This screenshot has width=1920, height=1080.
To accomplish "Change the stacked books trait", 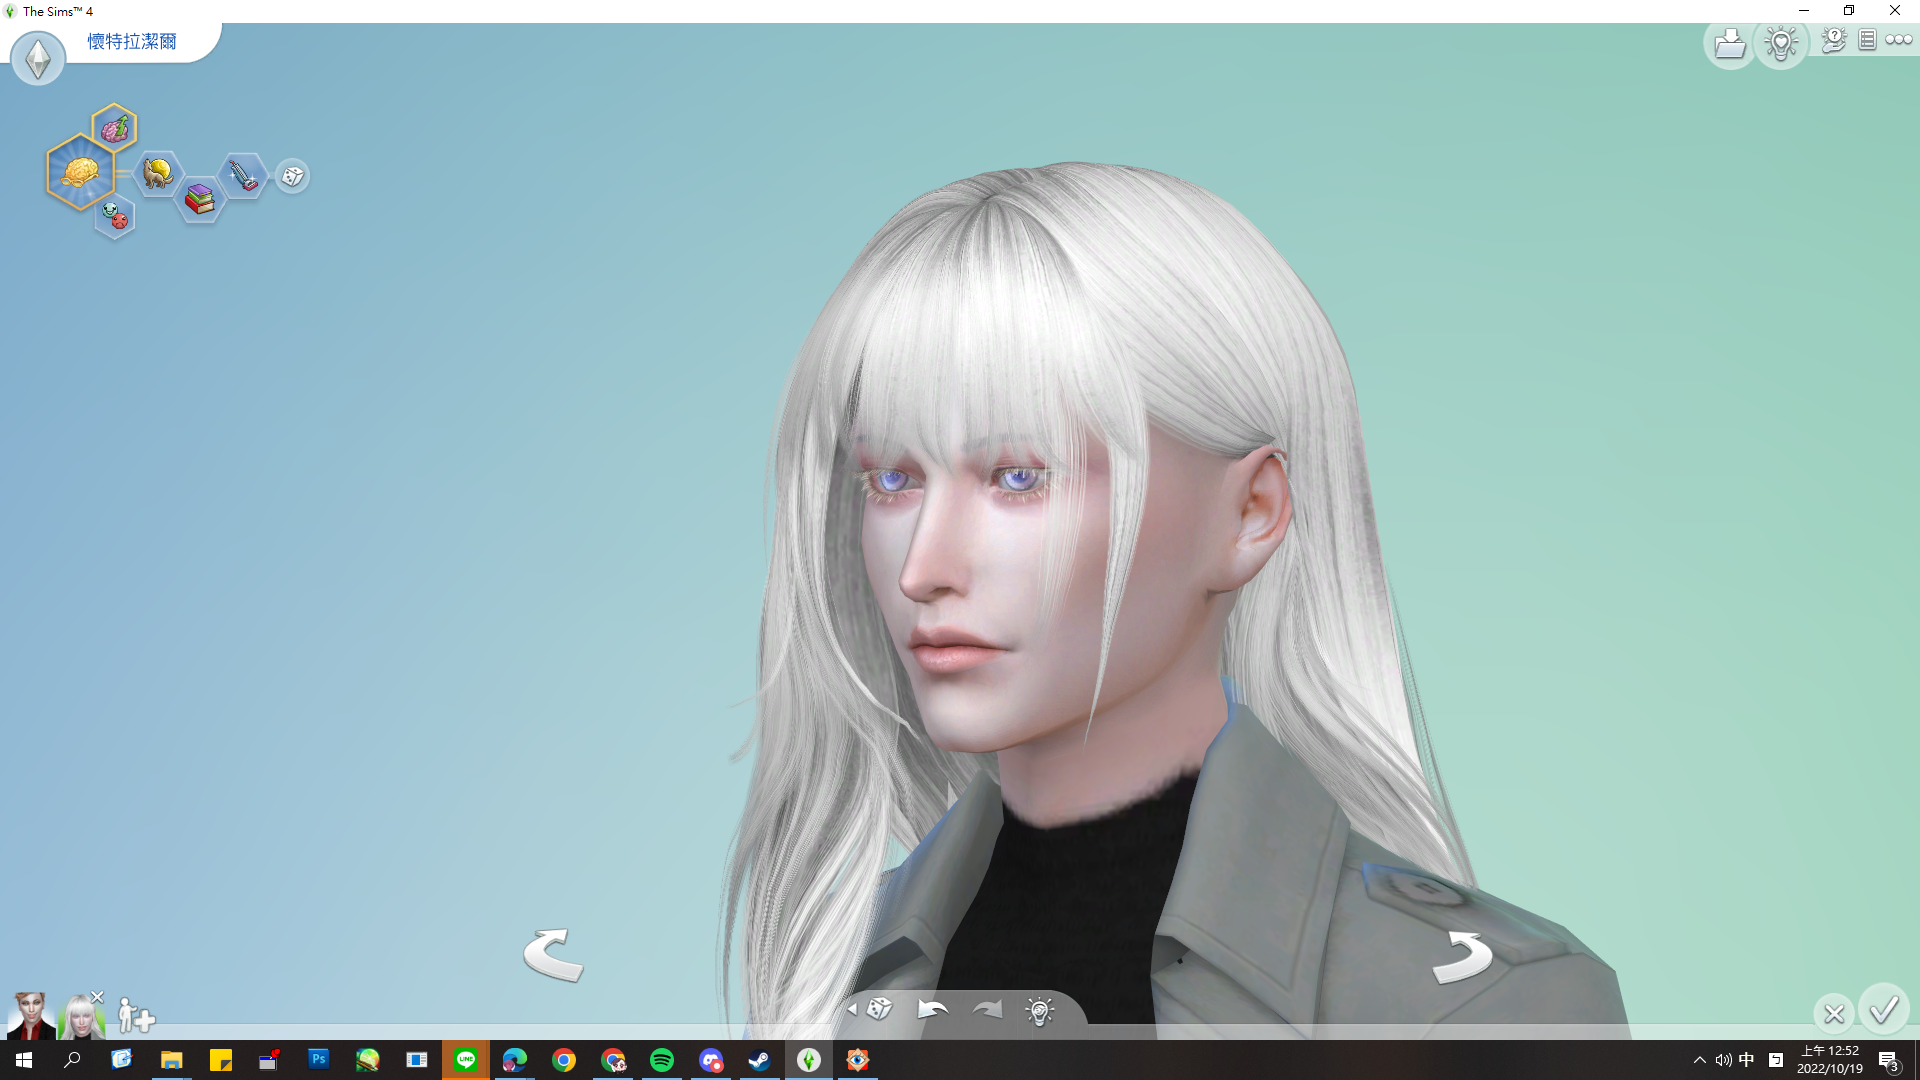I will coord(200,199).
